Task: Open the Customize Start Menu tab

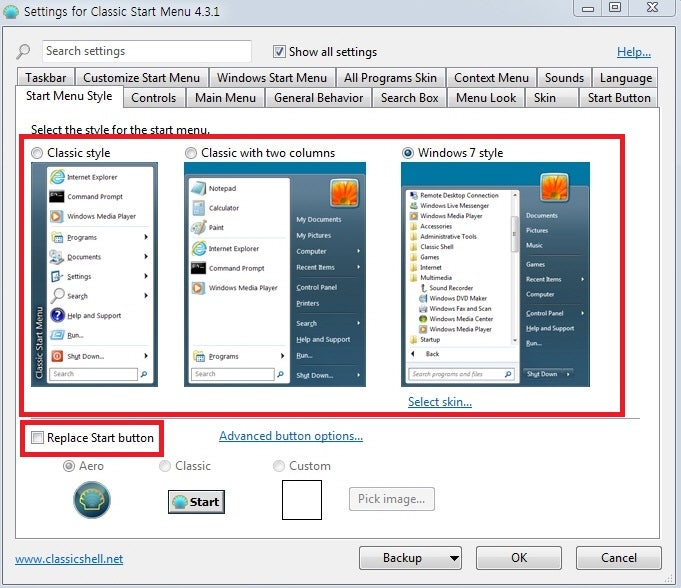Action: point(142,77)
